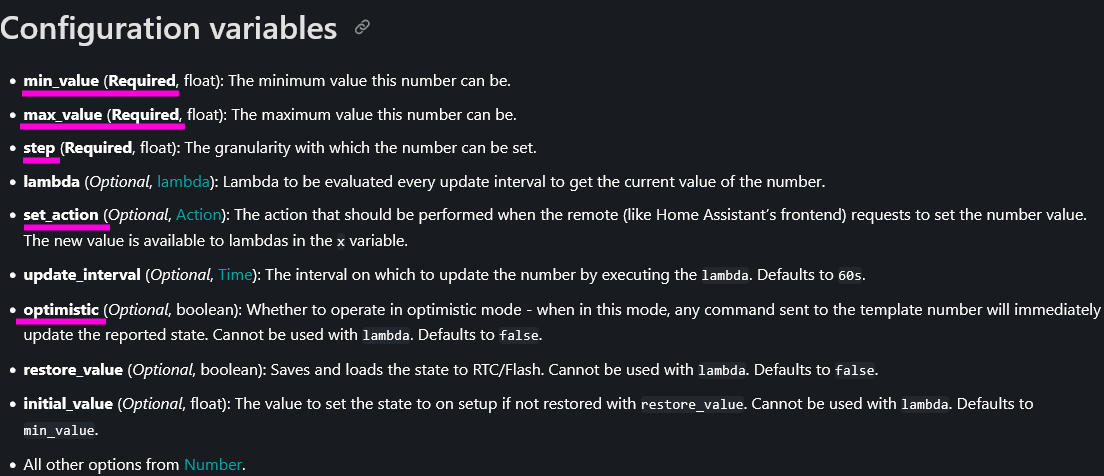The image size is (1104, 476).
Task: Open the teal lambda link in parentheses
Action: pos(183,182)
